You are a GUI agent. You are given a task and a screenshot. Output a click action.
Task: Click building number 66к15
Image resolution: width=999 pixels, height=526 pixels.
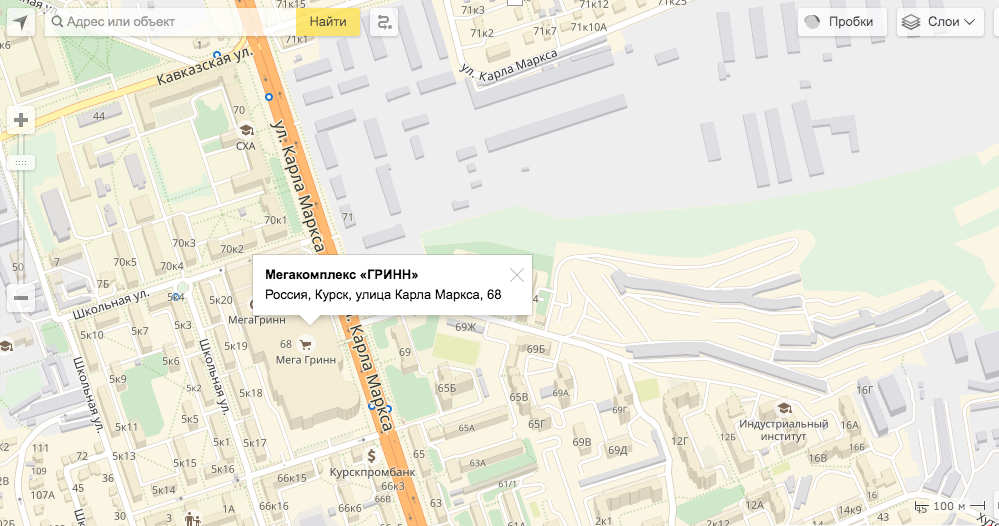292,478
